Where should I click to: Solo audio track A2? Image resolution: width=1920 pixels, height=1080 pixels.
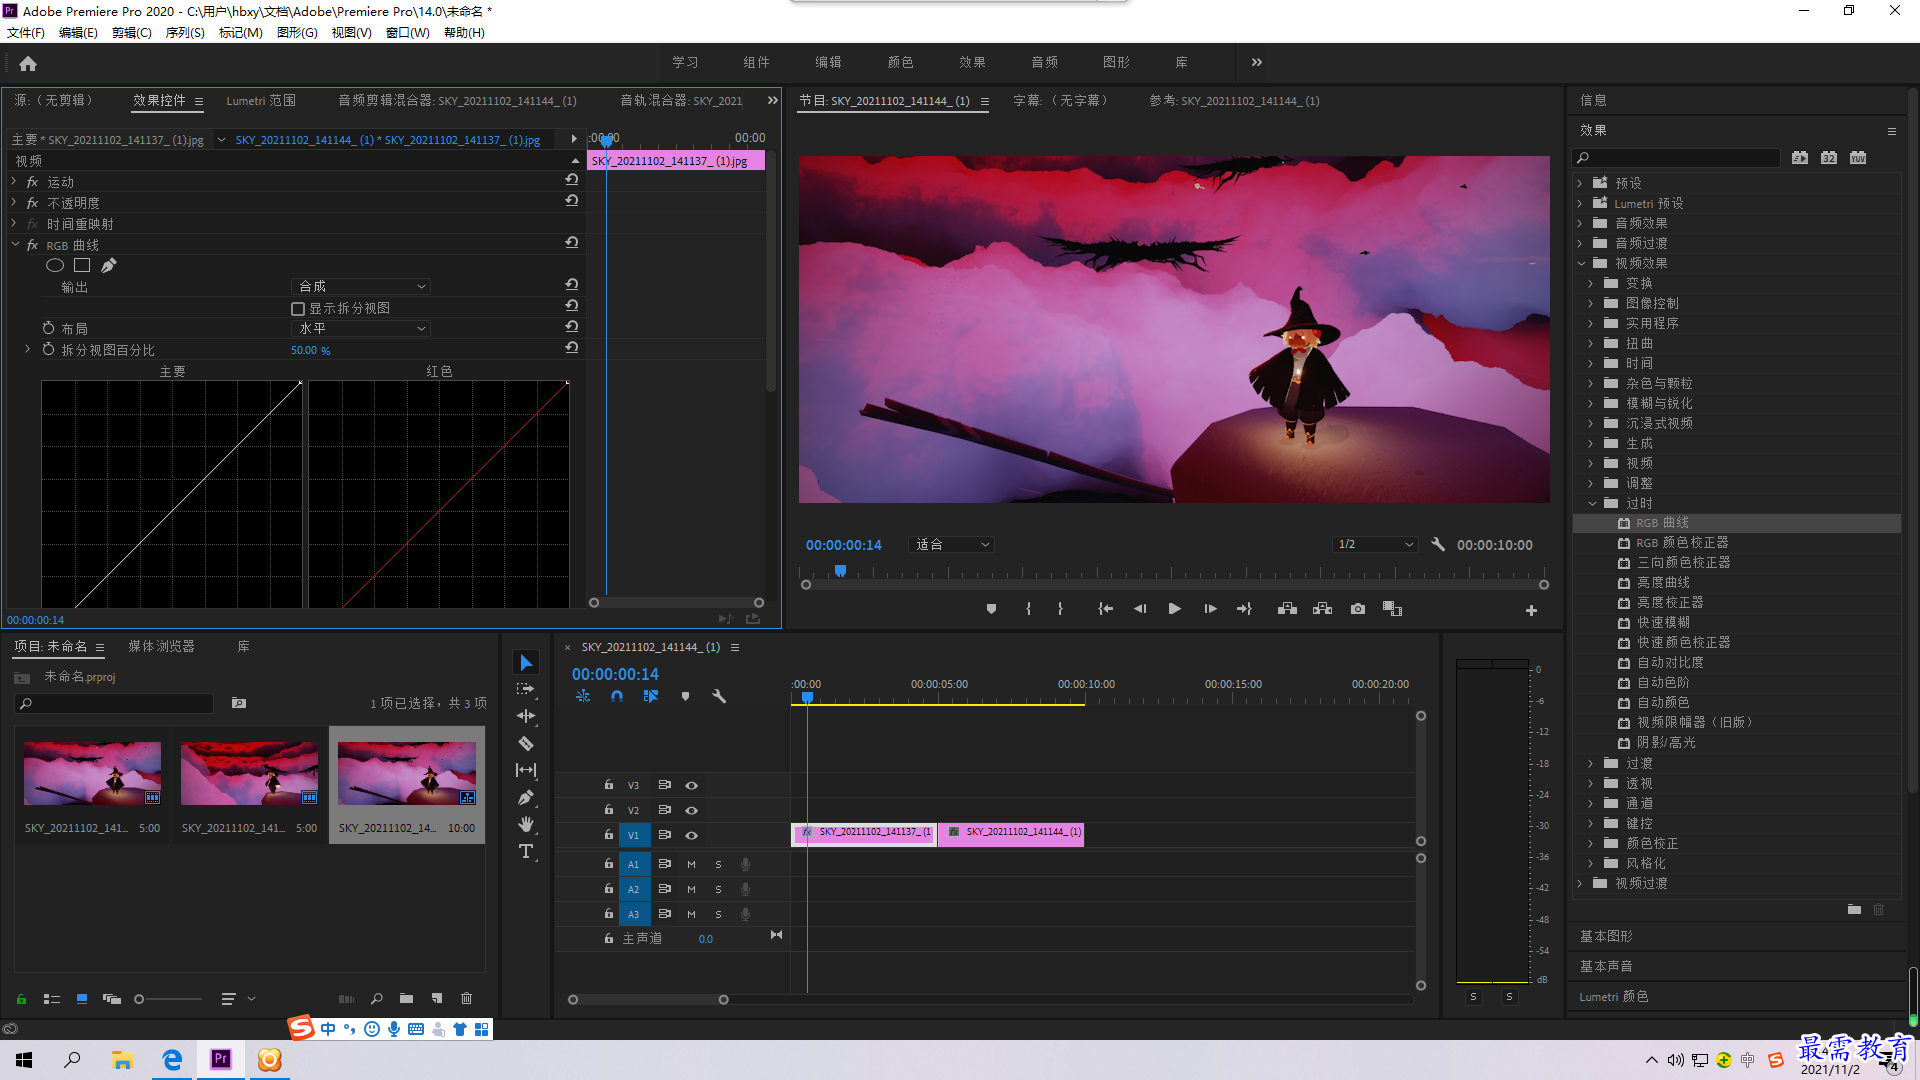tap(718, 889)
